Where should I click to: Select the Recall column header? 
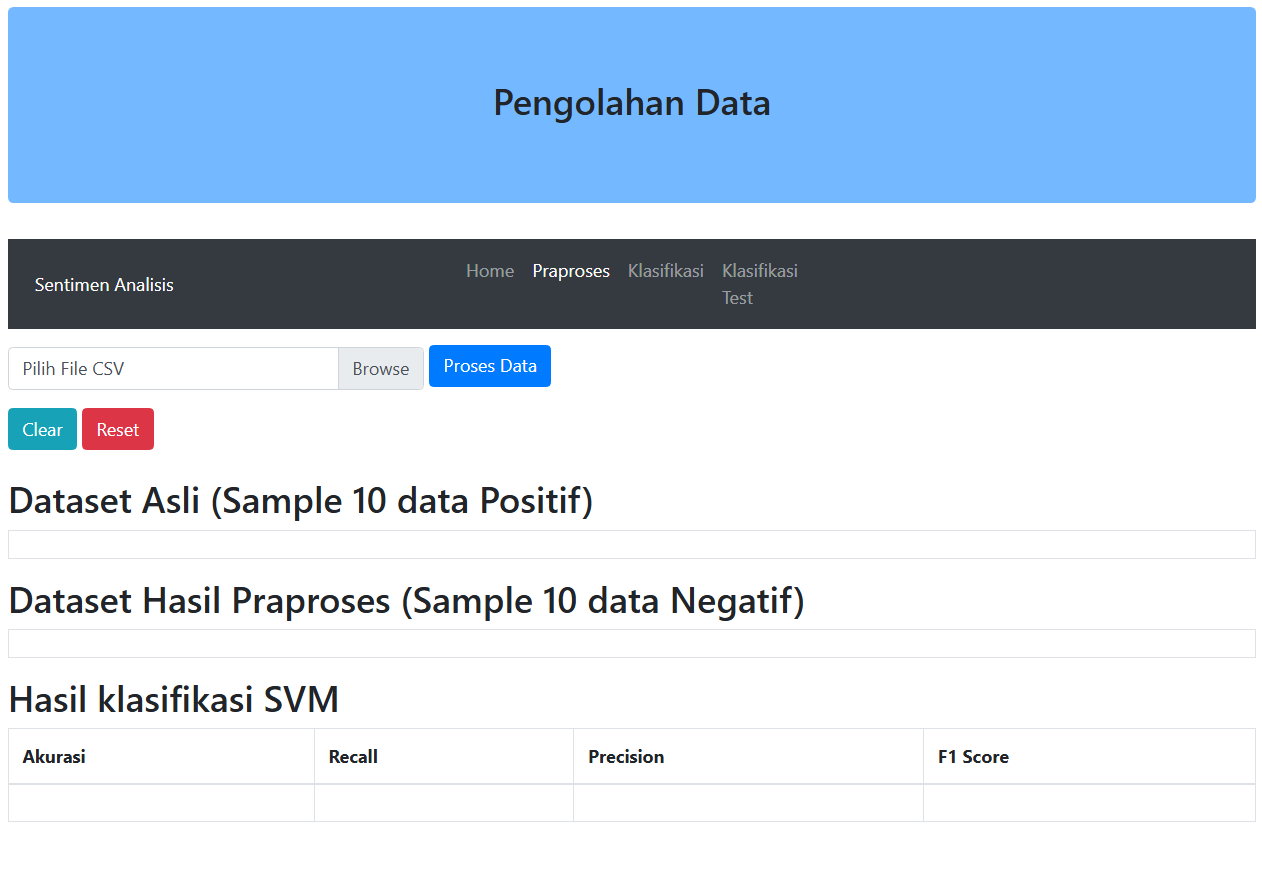[x=353, y=757]
